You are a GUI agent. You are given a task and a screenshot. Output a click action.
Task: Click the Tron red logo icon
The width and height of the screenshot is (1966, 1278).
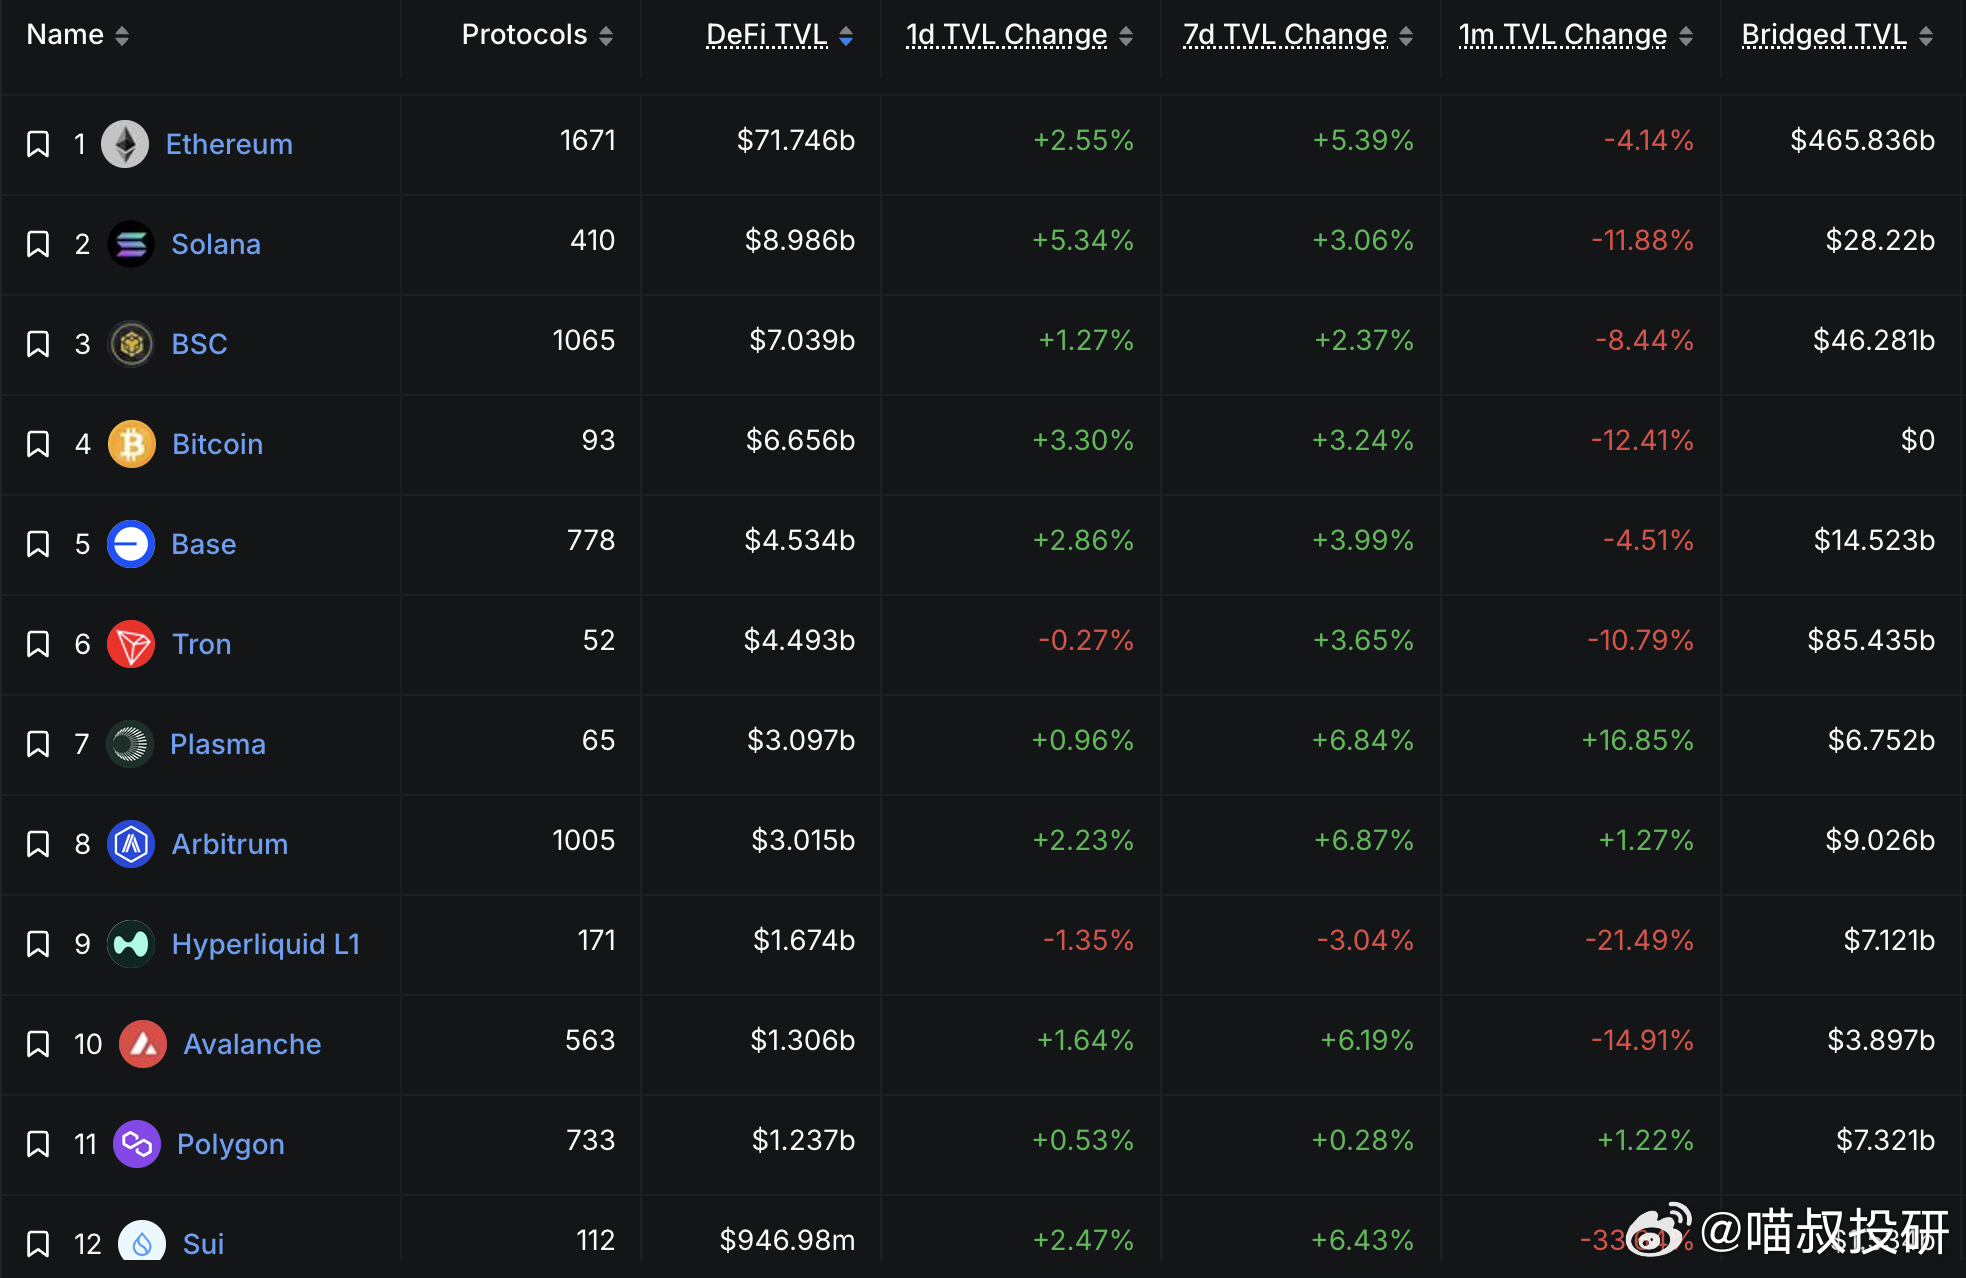coord(131,644)
